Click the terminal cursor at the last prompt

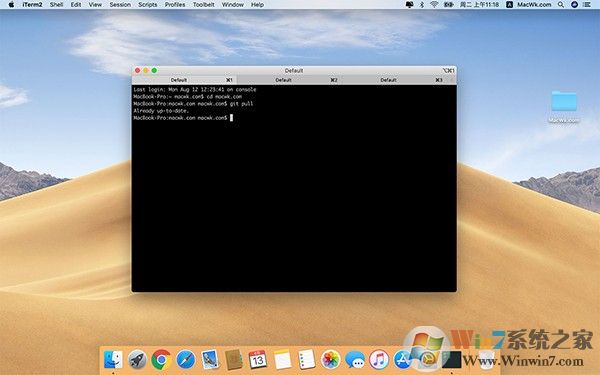(231, 118)
